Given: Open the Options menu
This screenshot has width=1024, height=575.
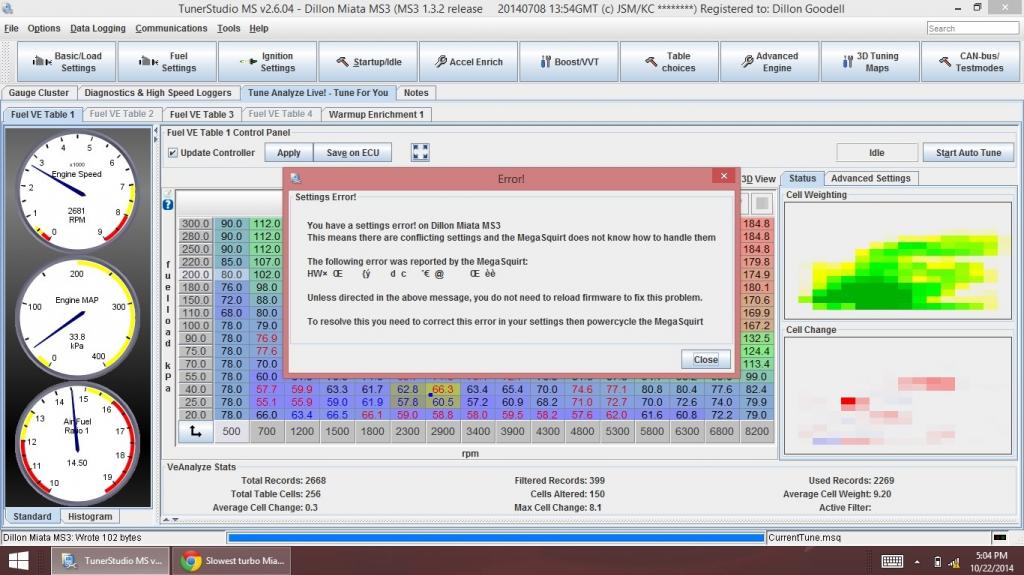Looking at the screenshot, I should [44, 28].
